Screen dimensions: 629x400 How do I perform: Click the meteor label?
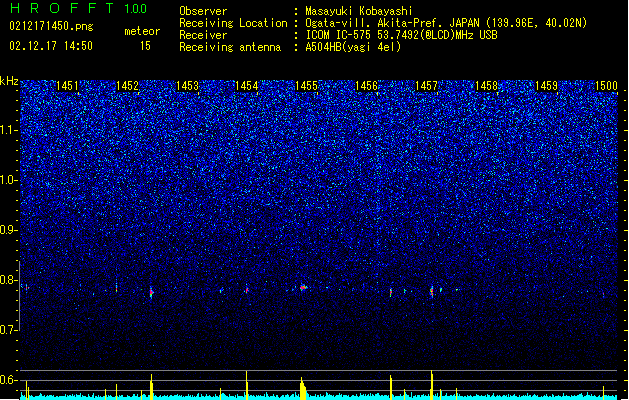pyautogui.click(x=142, y=31)
